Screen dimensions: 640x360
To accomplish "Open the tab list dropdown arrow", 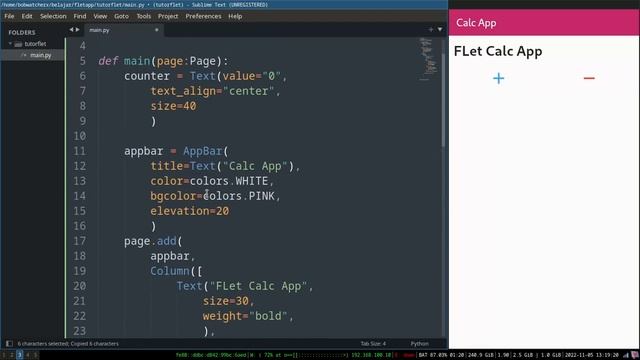I will tap(440, 29).
